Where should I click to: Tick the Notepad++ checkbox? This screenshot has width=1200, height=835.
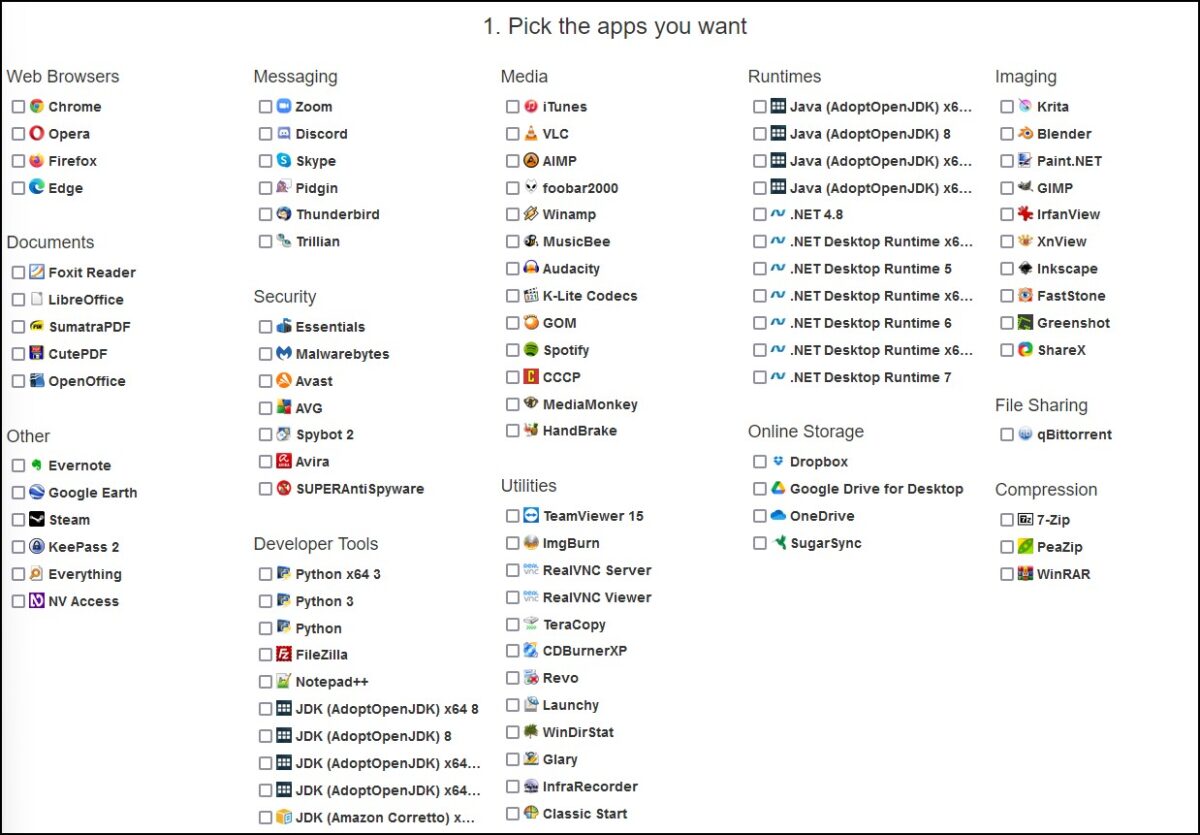265,682
